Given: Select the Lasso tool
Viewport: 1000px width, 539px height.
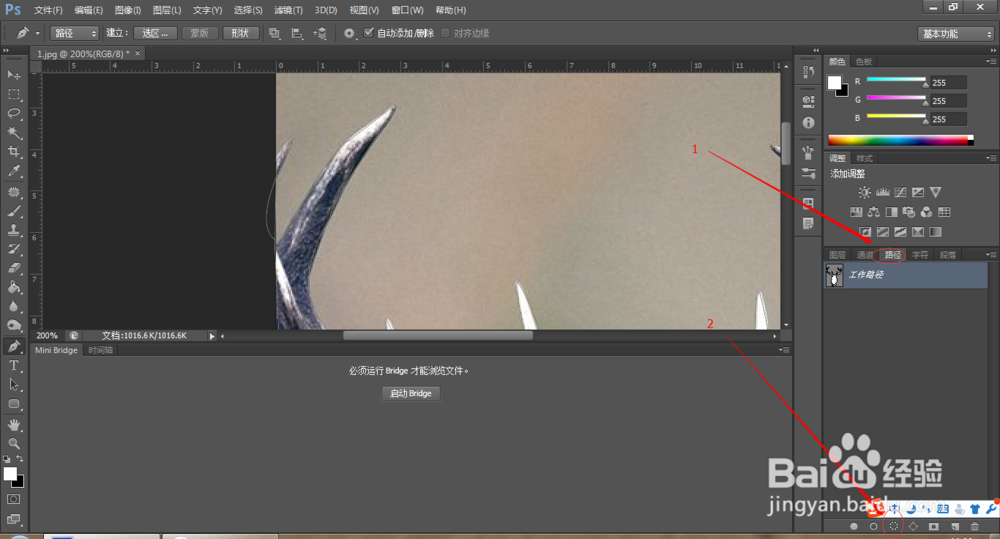Looking at the screenshot, I should click(x=13, y=114).
